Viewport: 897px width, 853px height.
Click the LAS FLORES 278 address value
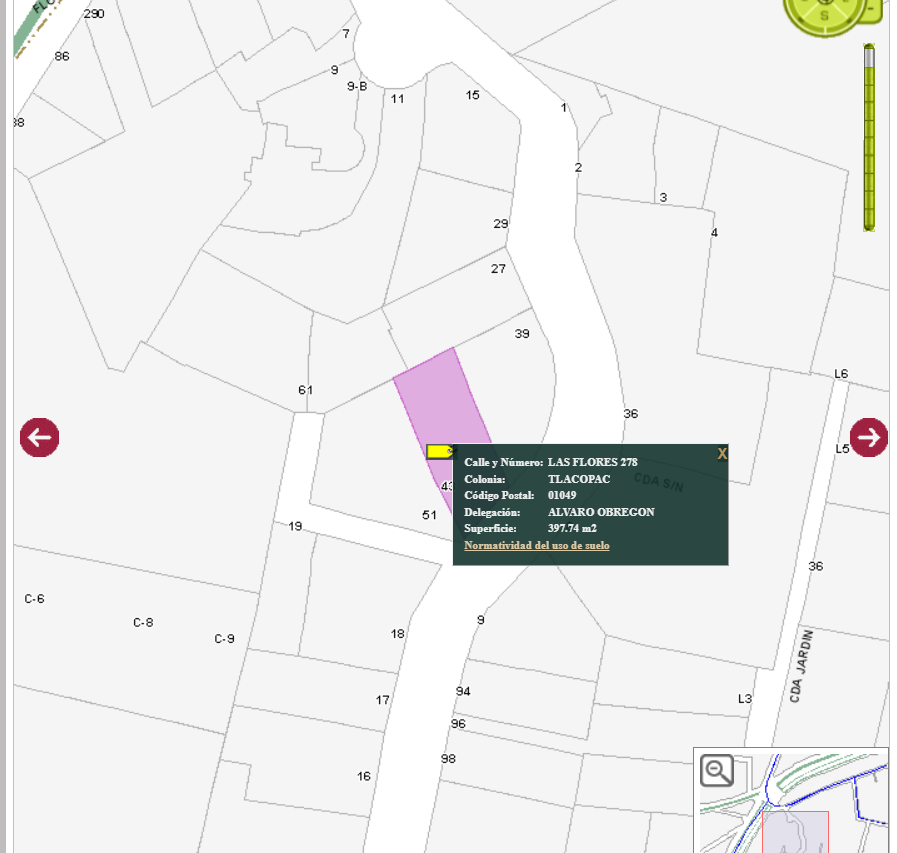(592, 462)
